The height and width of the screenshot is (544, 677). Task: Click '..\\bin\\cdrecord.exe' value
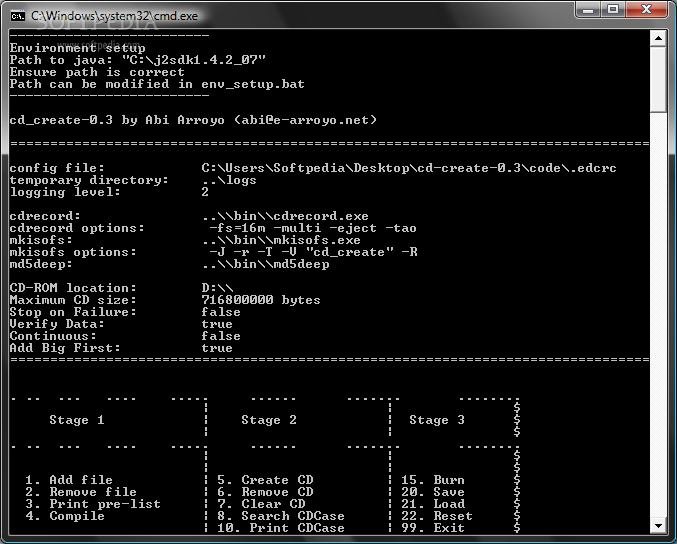coord(285,216)
